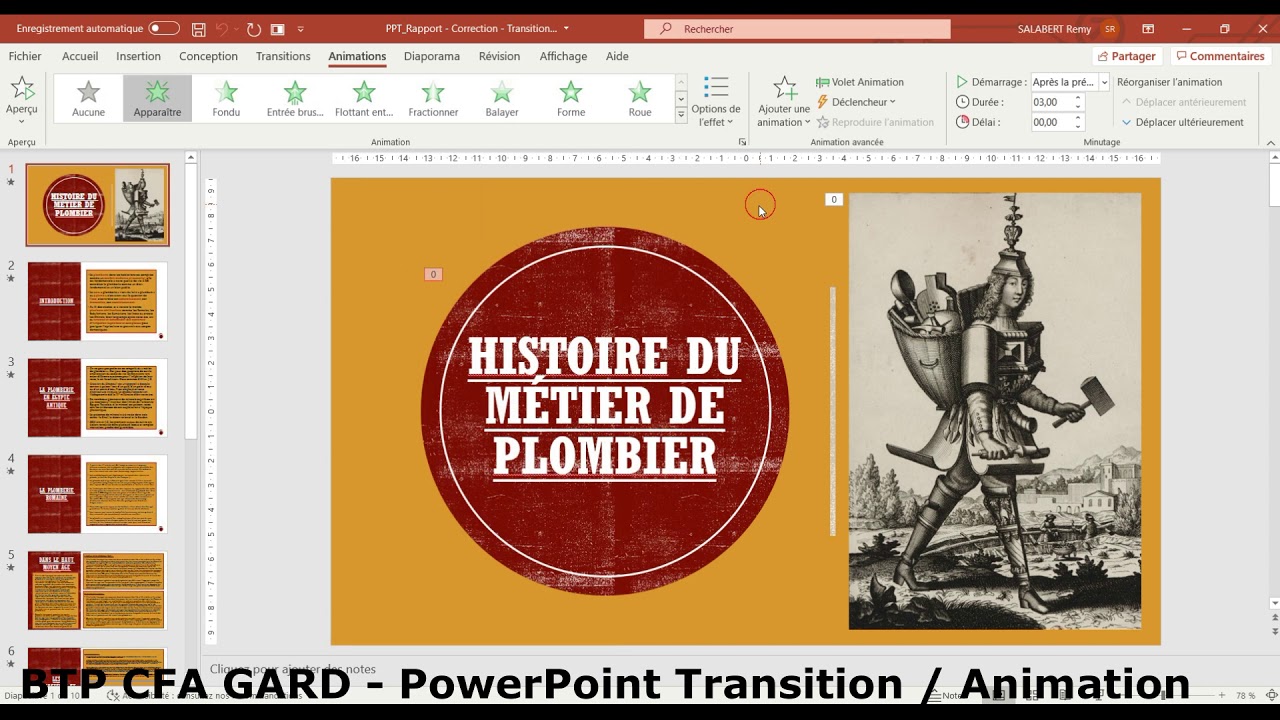Switch to the Conception tab

pyautogui.click(x=208, y=56)
